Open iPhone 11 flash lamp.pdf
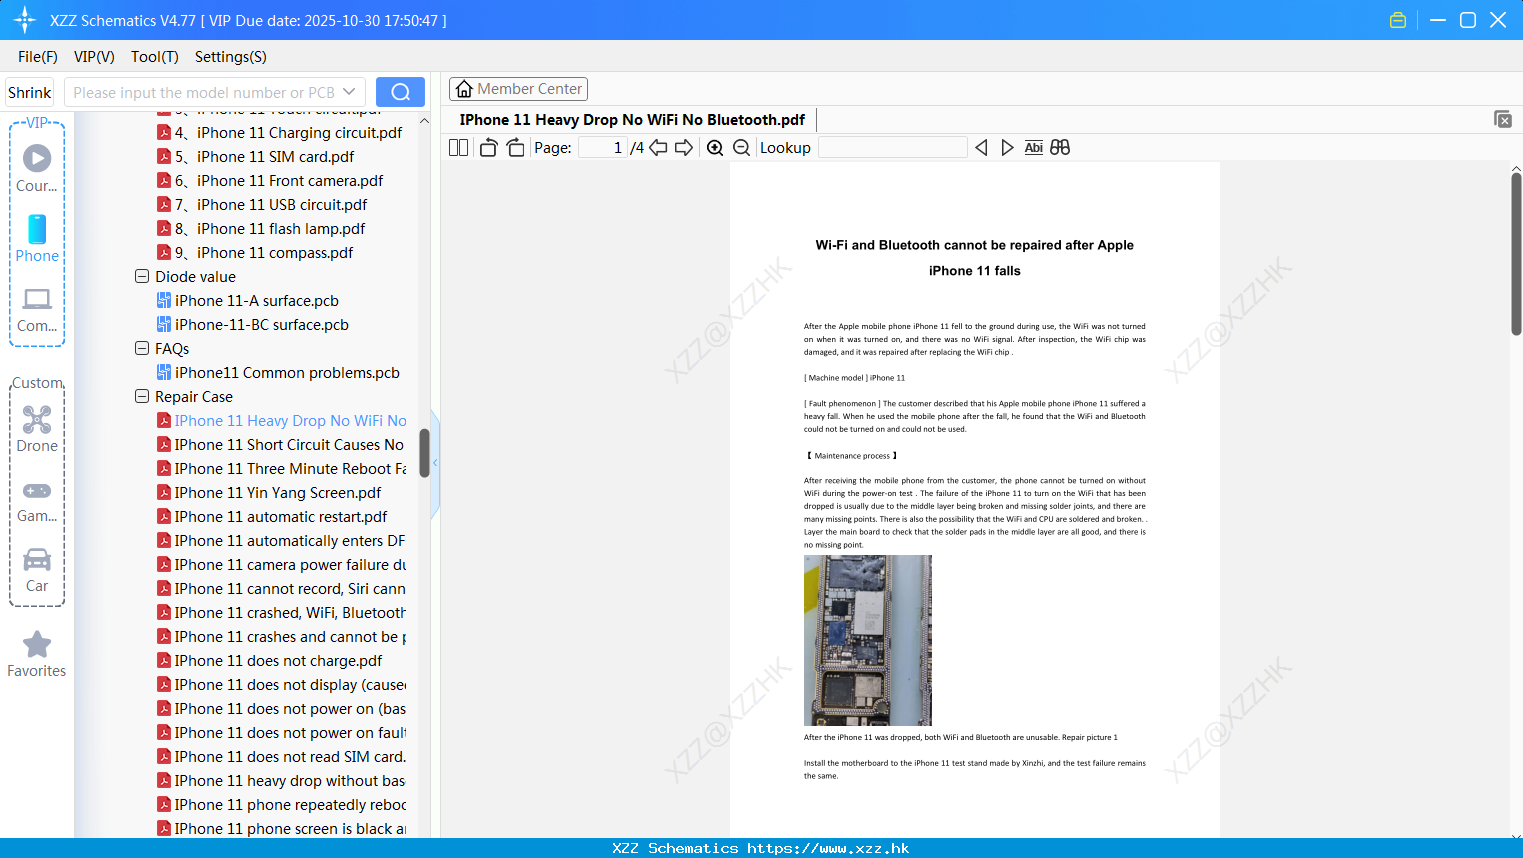 (x=261, y=228)
